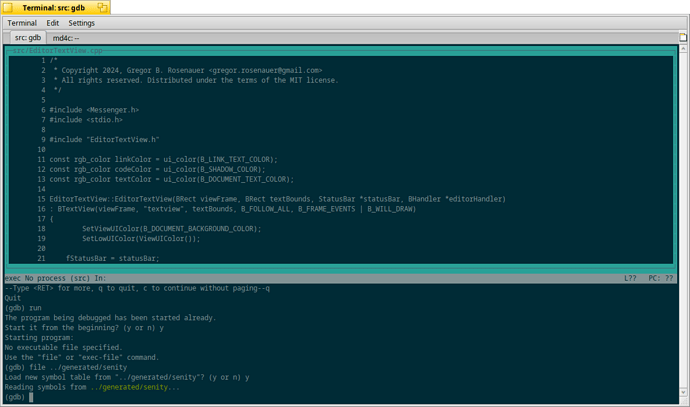The height and width of the screenshot is (407, 690).
Task: Open the Settings menu
Action: pos(81,23)
